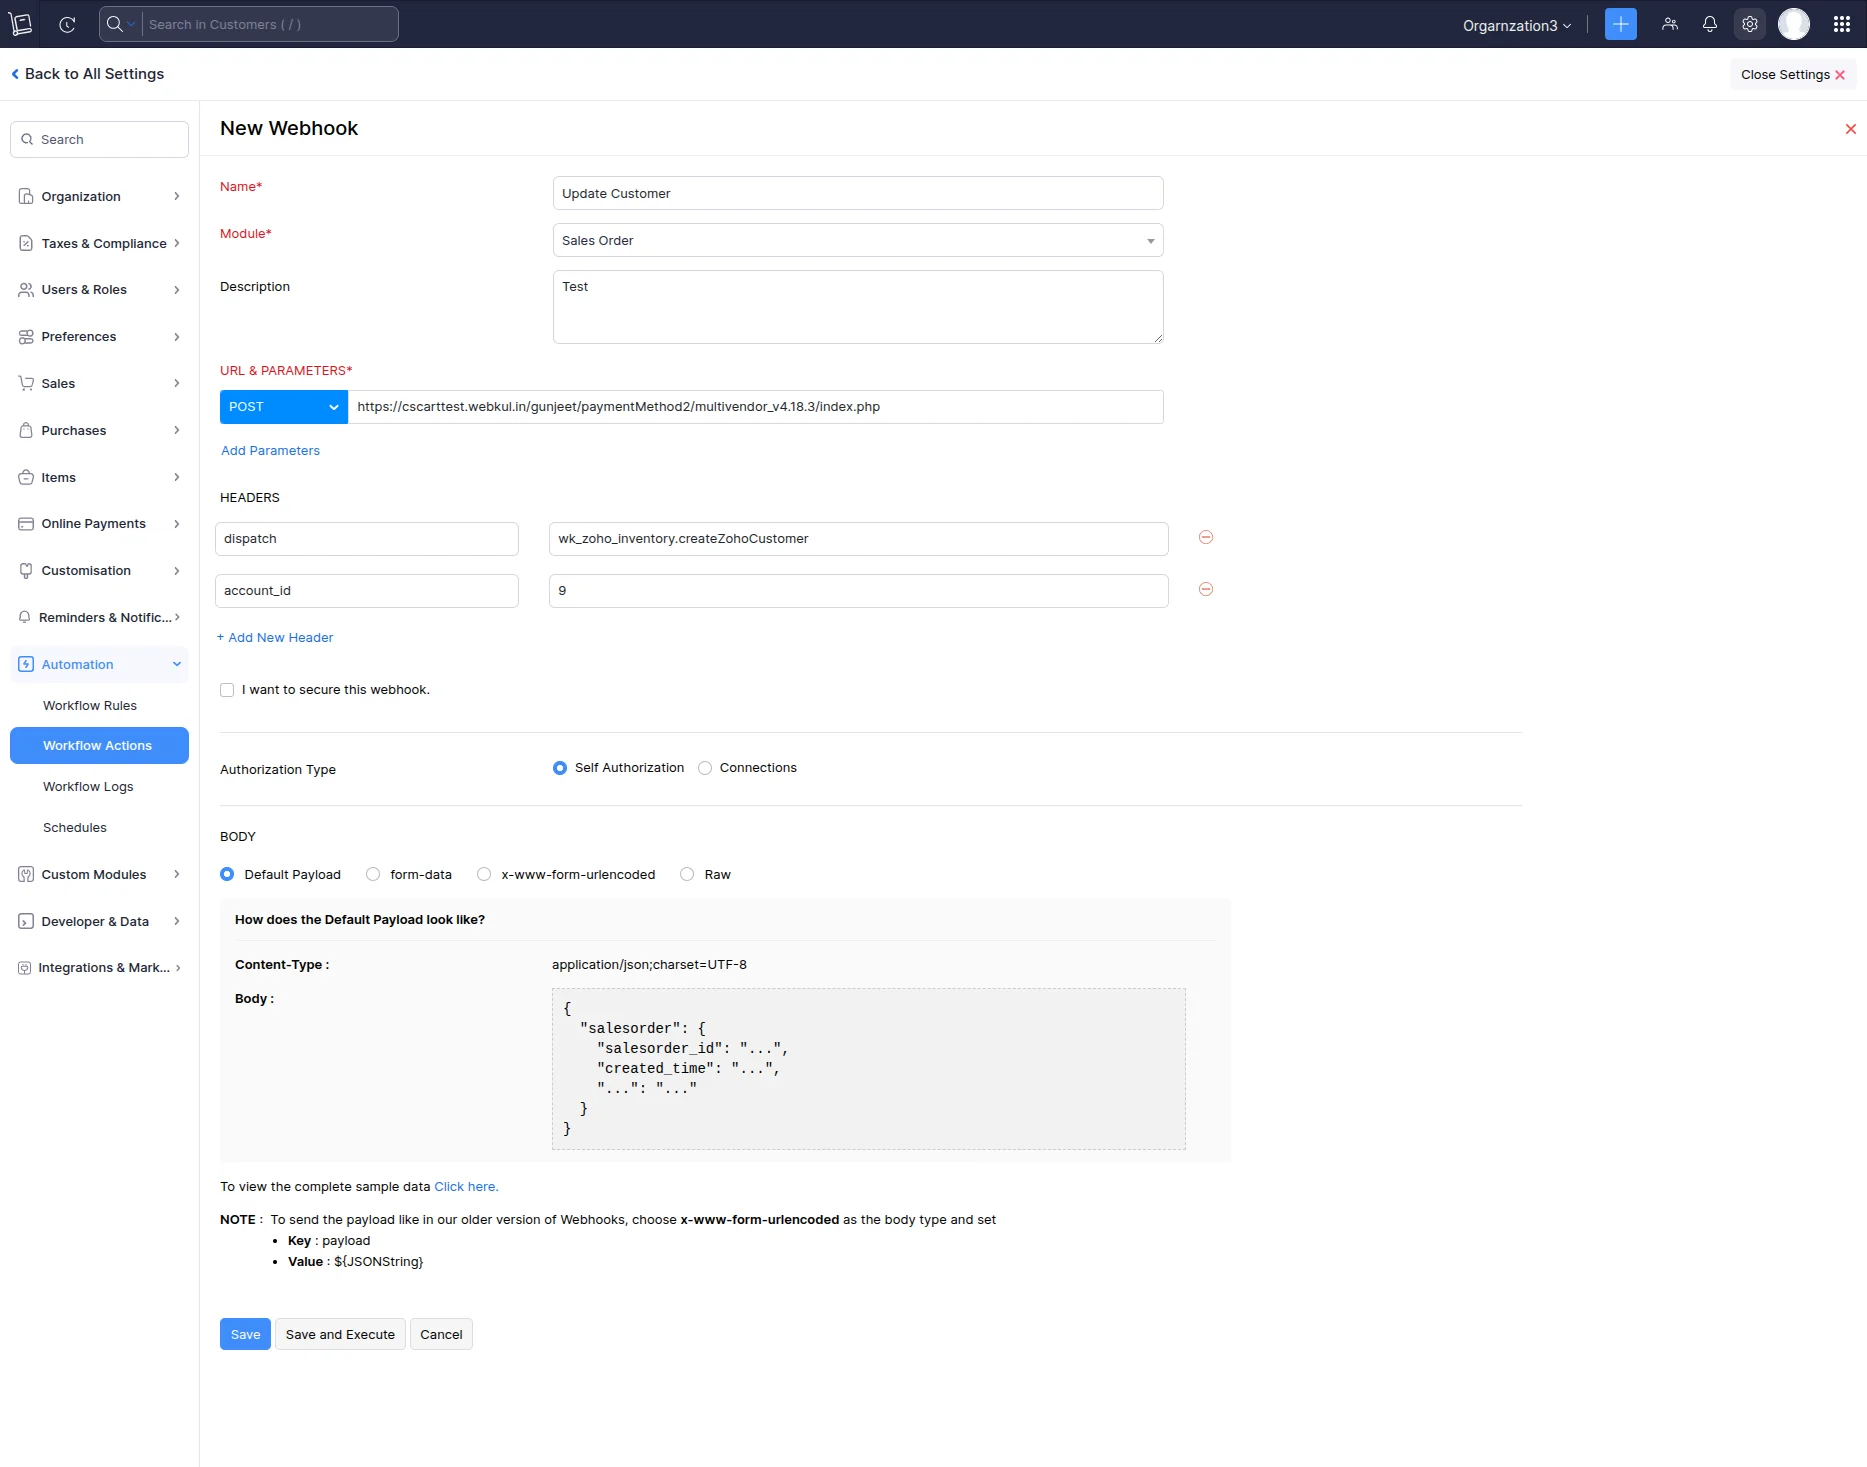Image resolution: width=1867 pixels, height=1467 pixels.
Task: Go to Workflow Logs in sidebar
Action: (x=88, y=787)
